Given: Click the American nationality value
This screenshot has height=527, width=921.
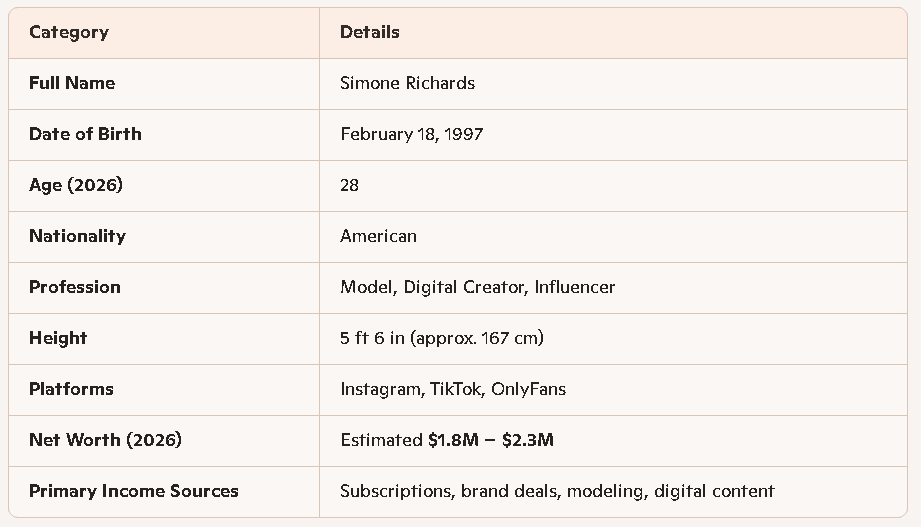Looking at the screenshot, I should pos(378,236).
